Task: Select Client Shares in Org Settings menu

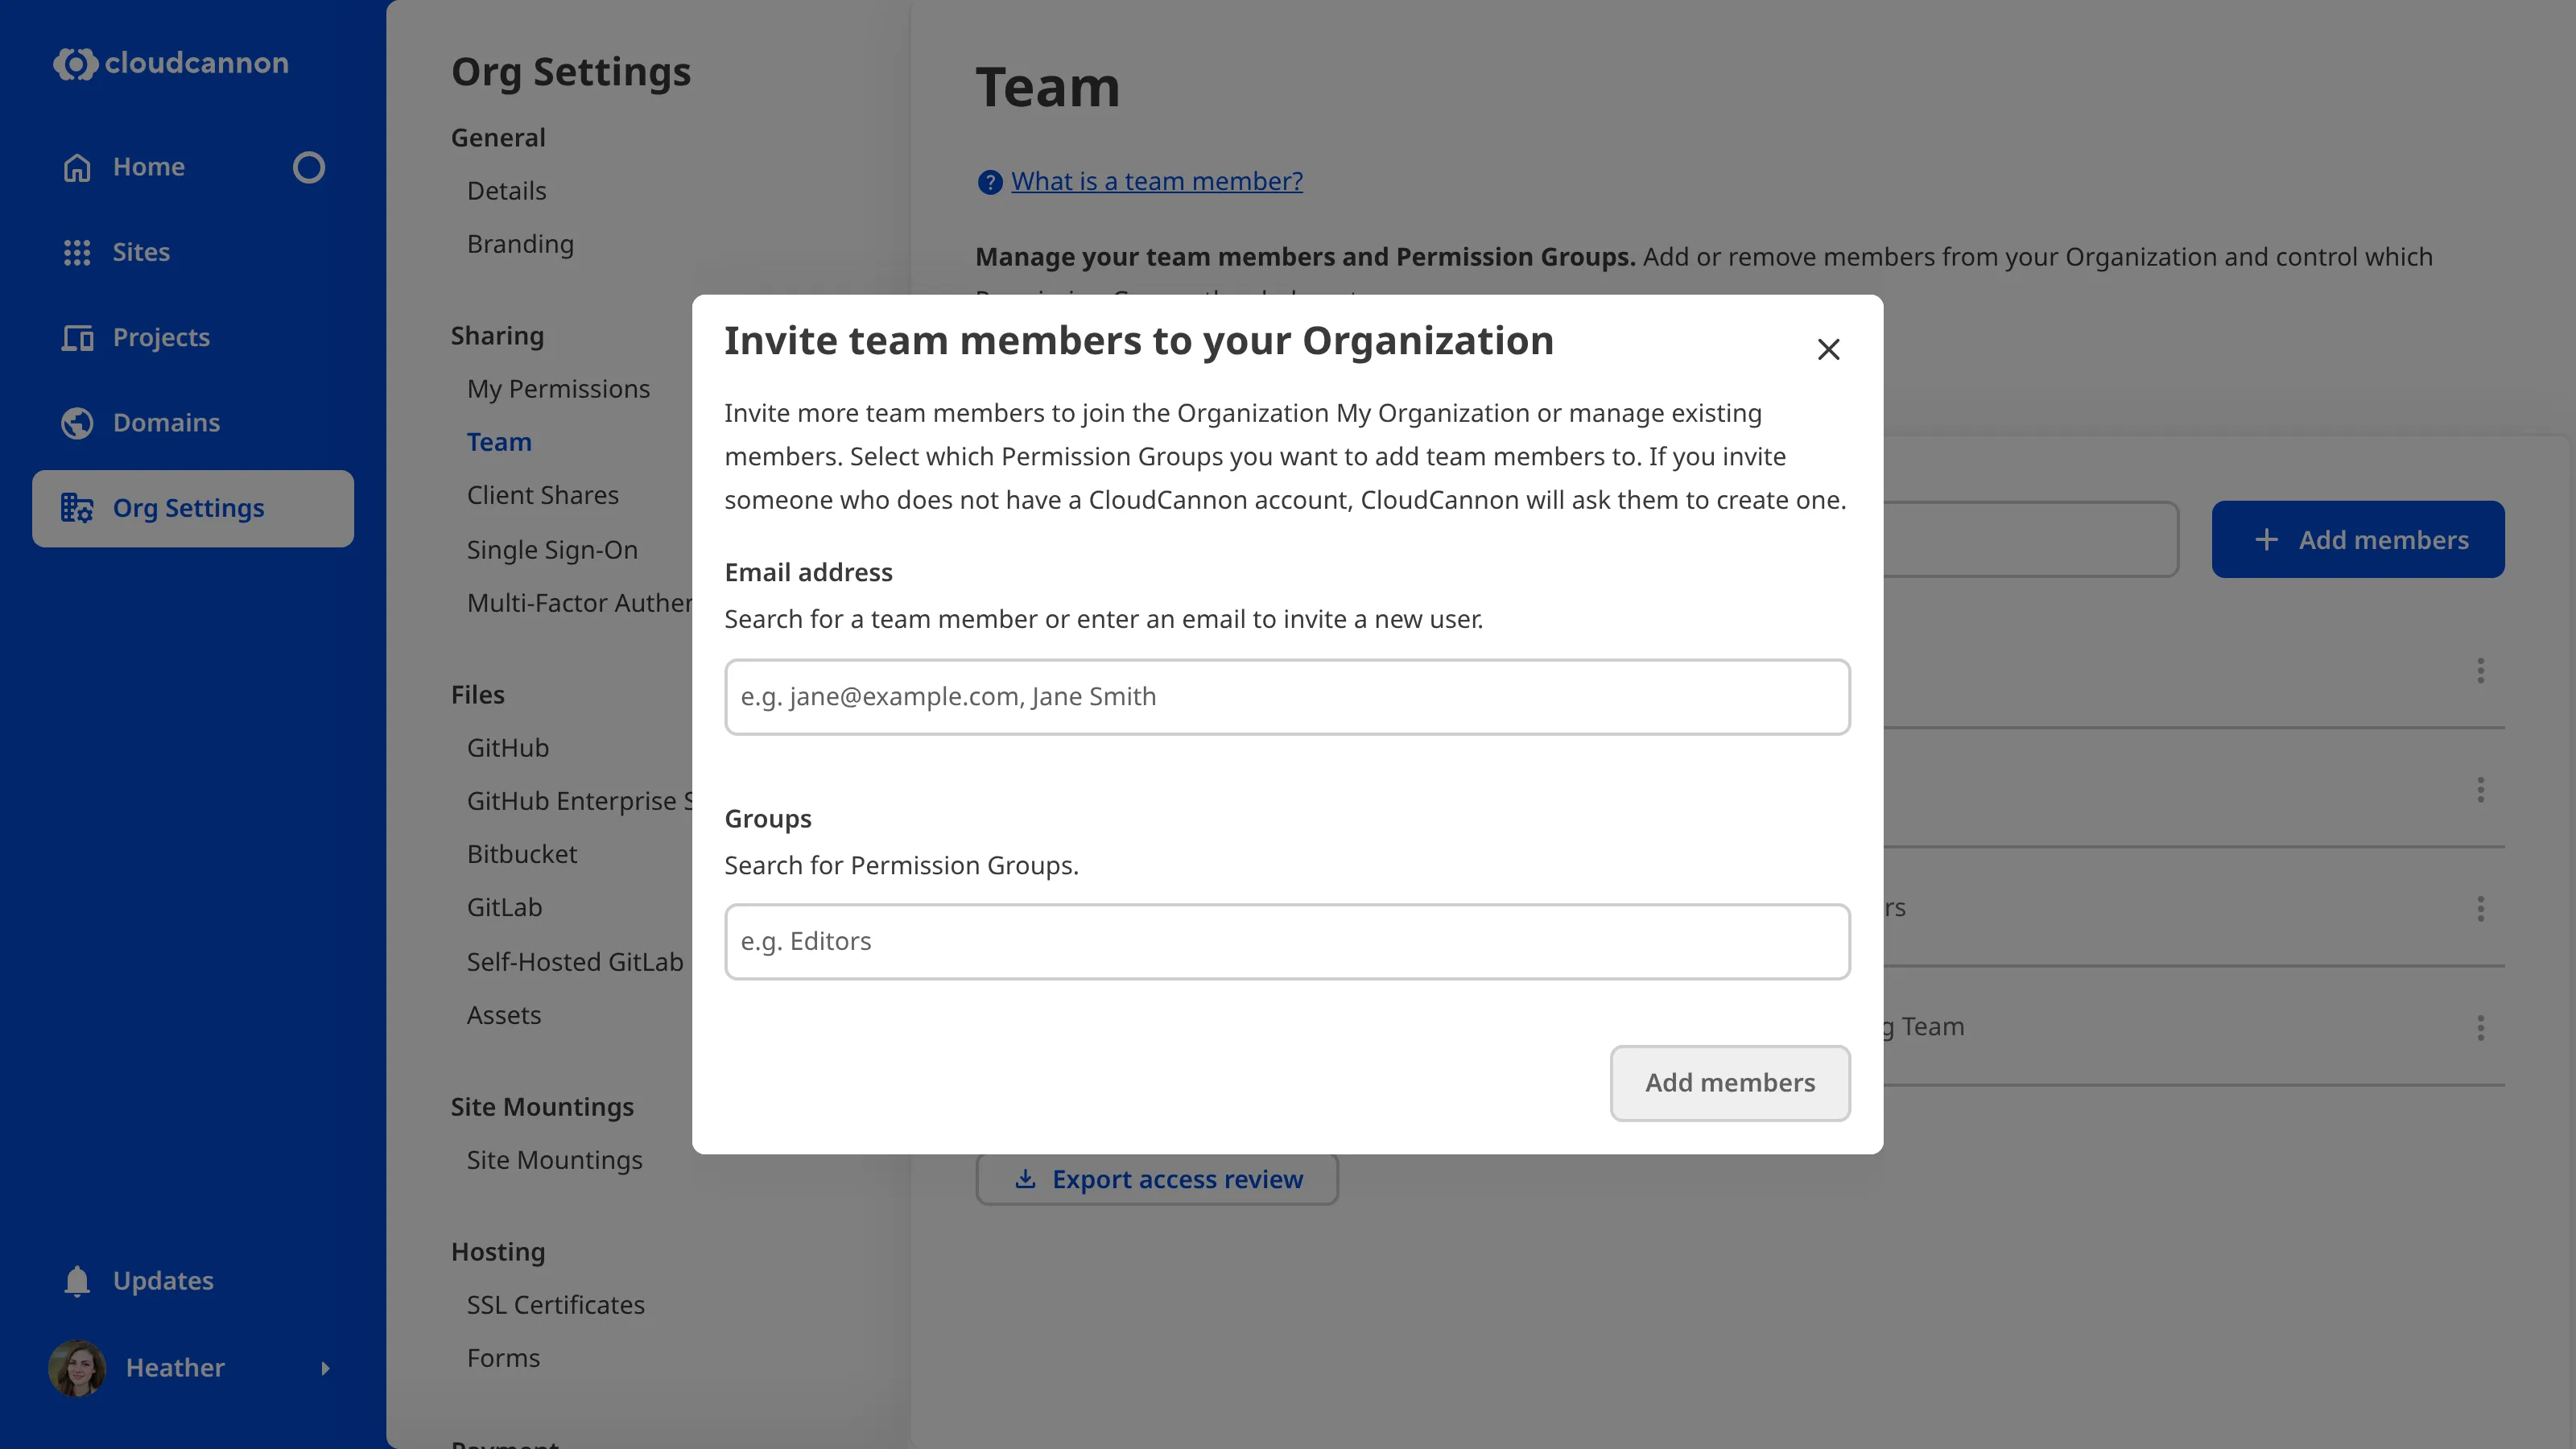Action: (x=543, y=494)
